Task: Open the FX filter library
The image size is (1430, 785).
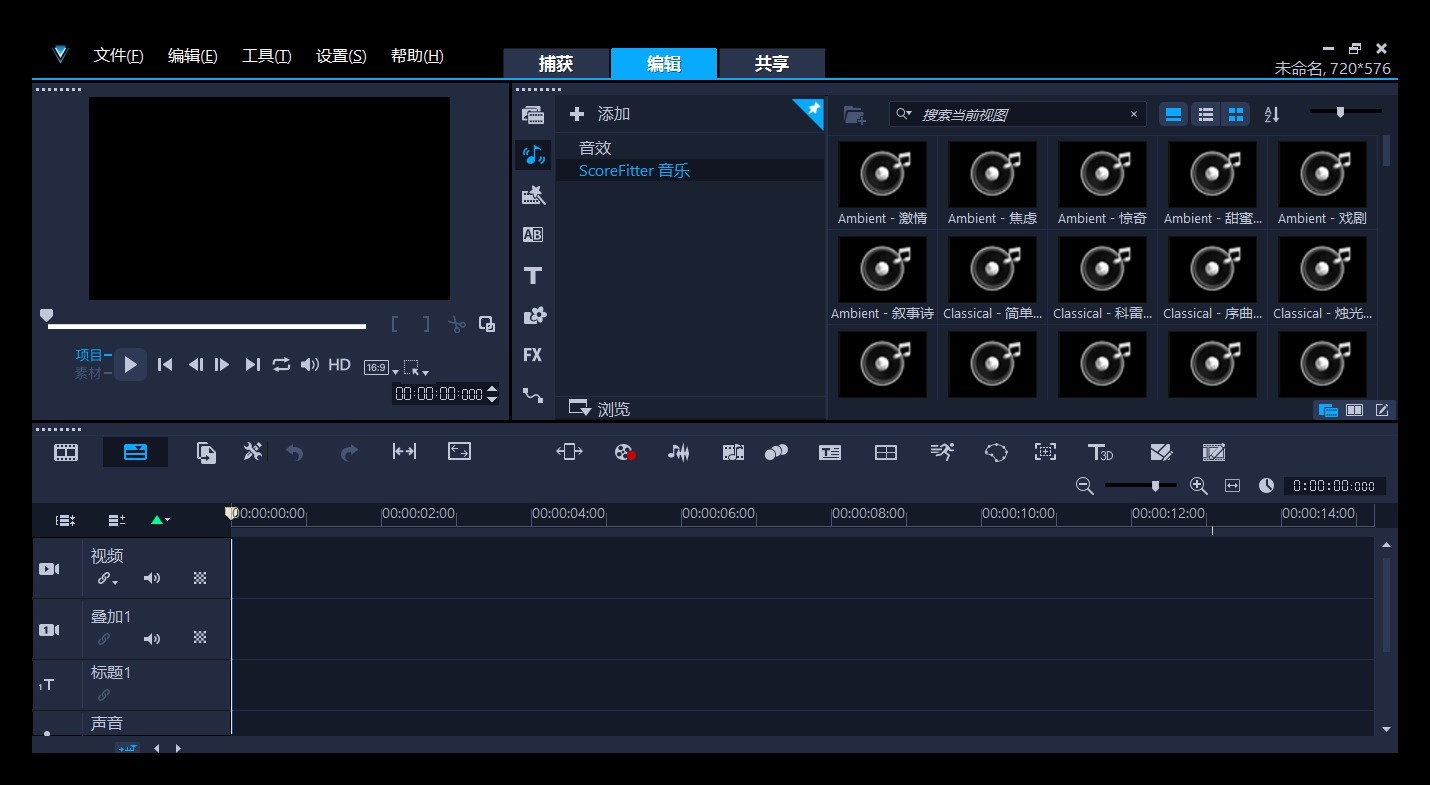Action: coord(533,355)
